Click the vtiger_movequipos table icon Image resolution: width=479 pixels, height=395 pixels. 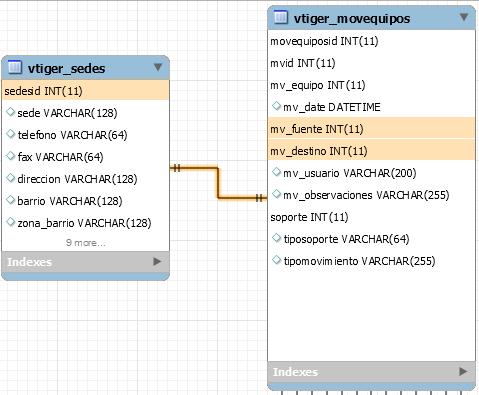pyautogui.click(x=281, y=17)
